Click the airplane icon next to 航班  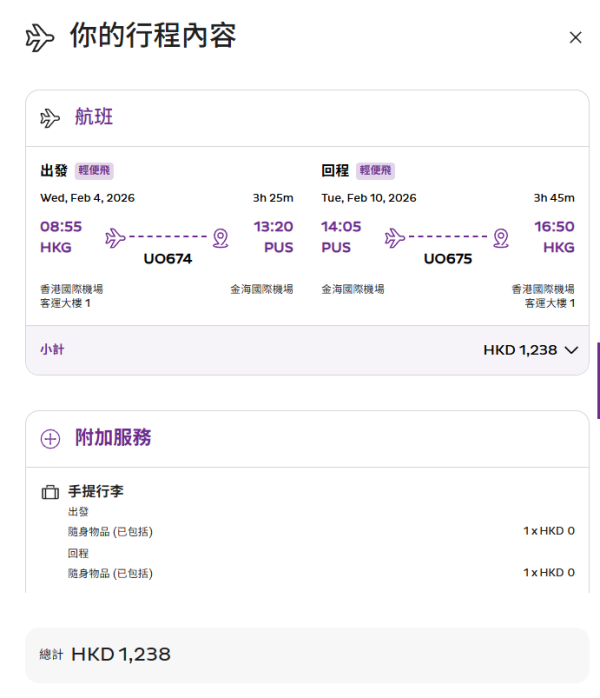coord(50,118)
